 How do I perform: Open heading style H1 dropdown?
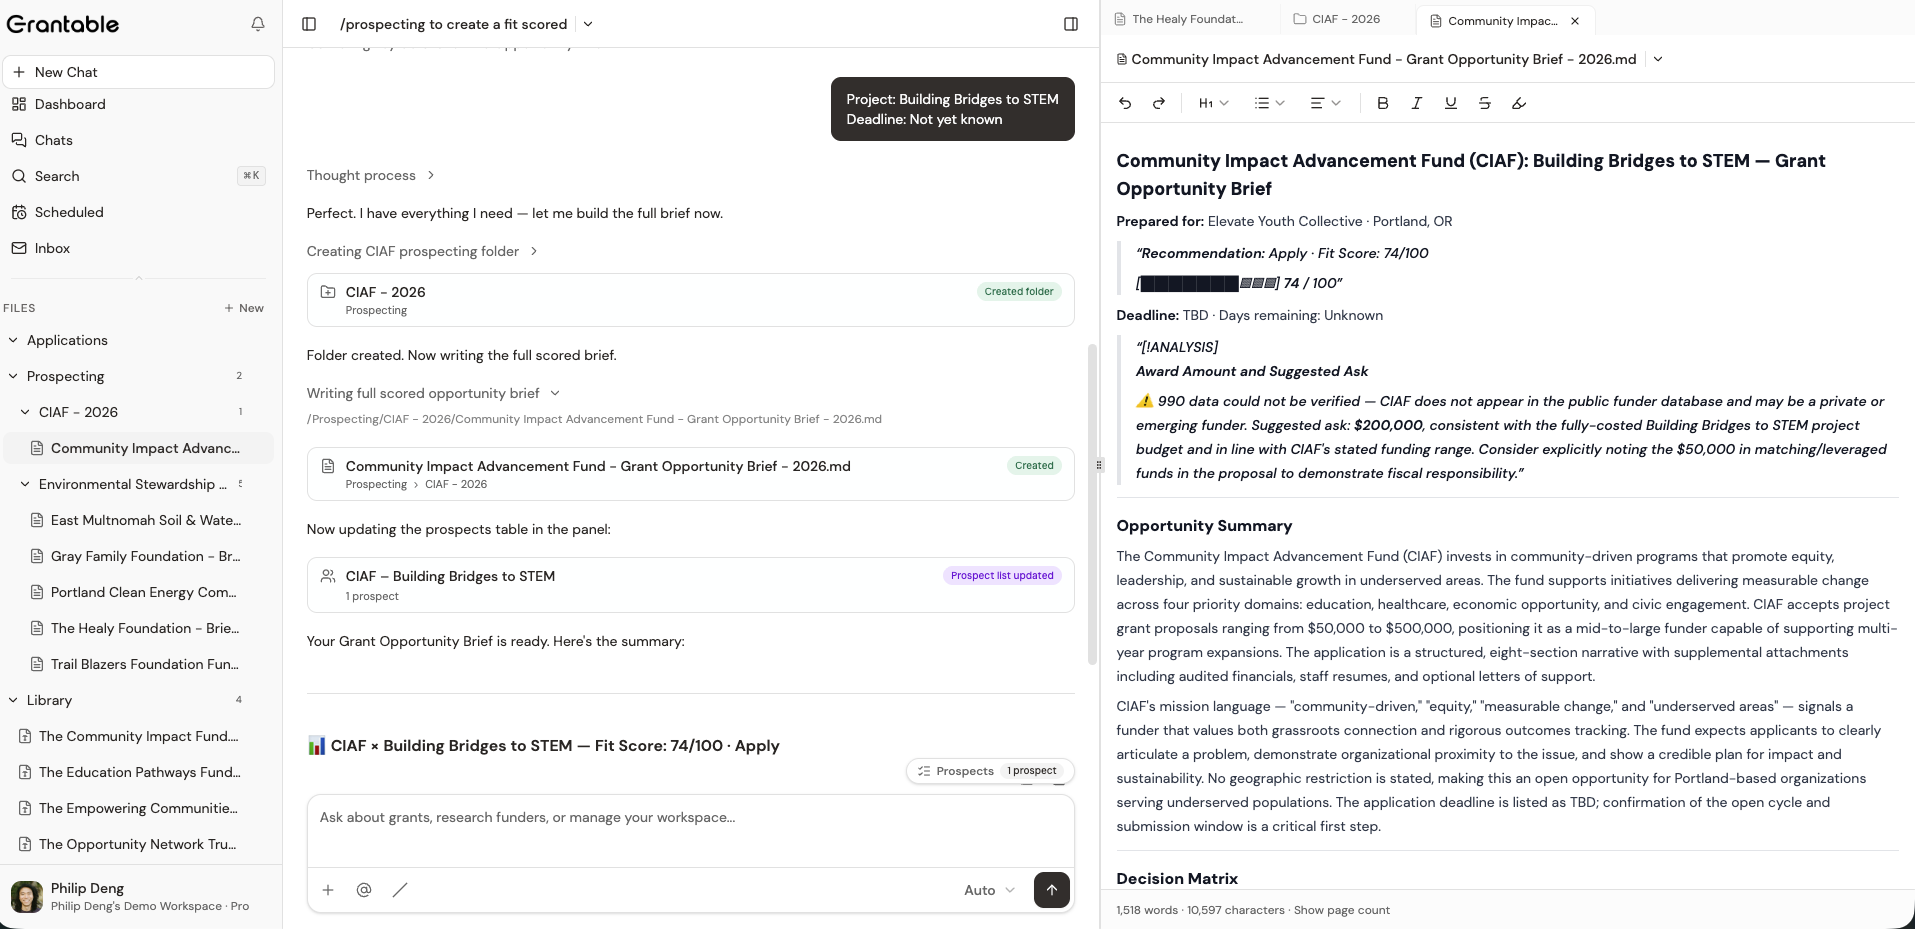pos(1213,103)
